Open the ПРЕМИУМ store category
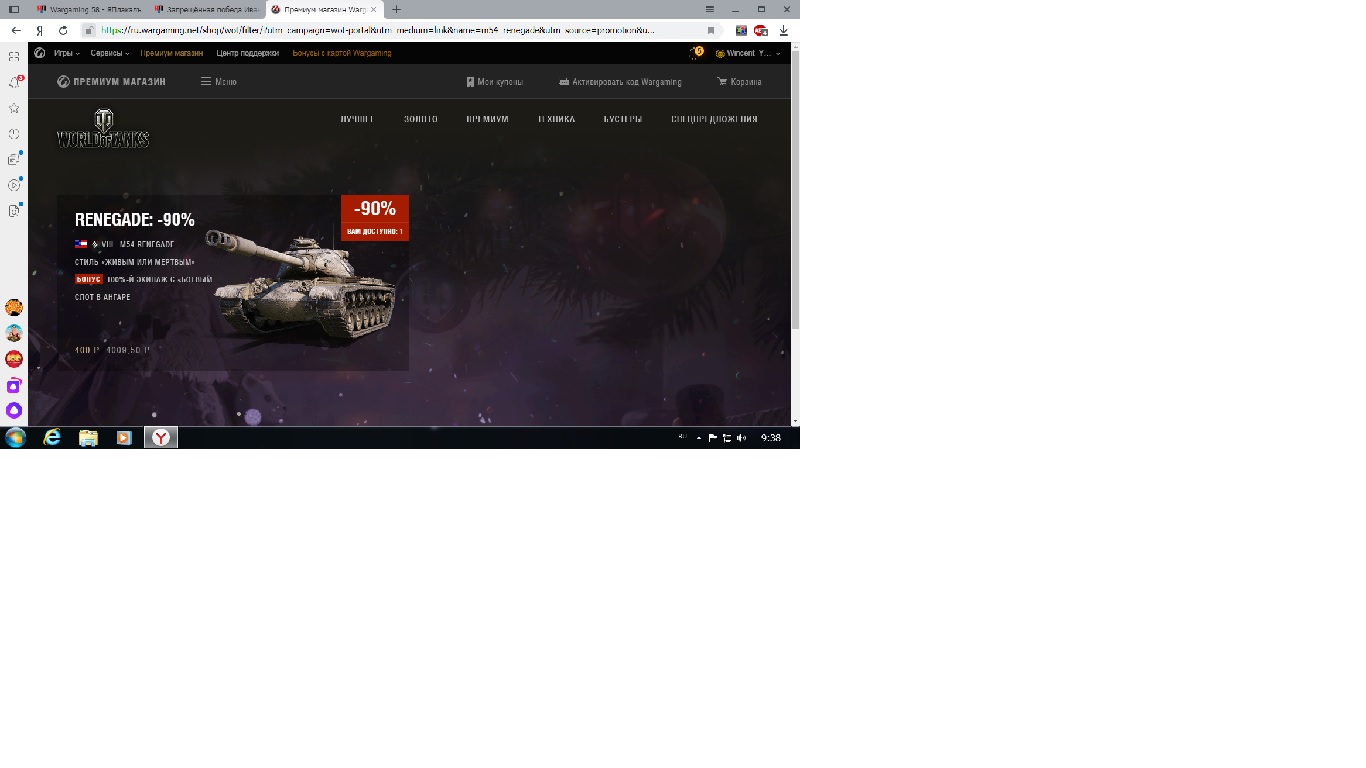 coord(487,119)
